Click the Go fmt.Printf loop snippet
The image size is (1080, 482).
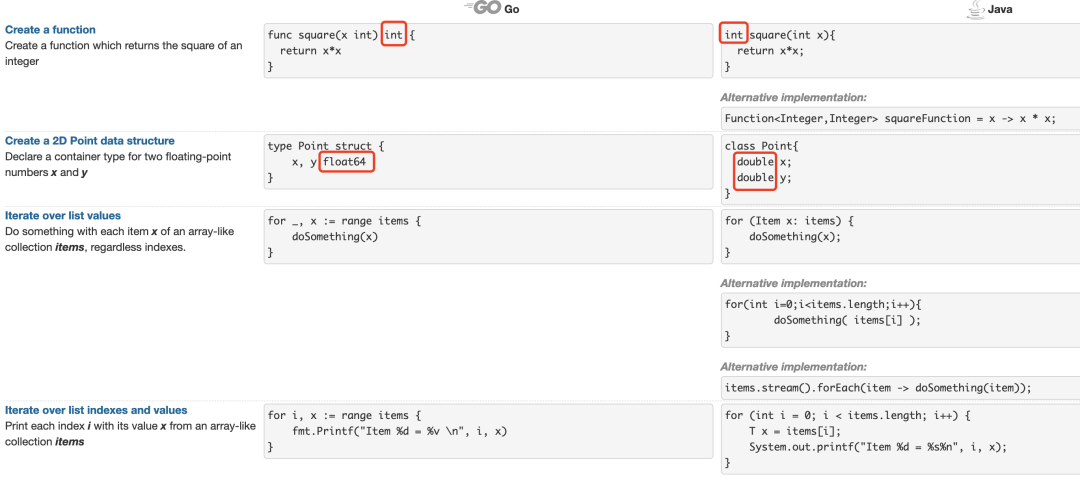coord(488,431)
